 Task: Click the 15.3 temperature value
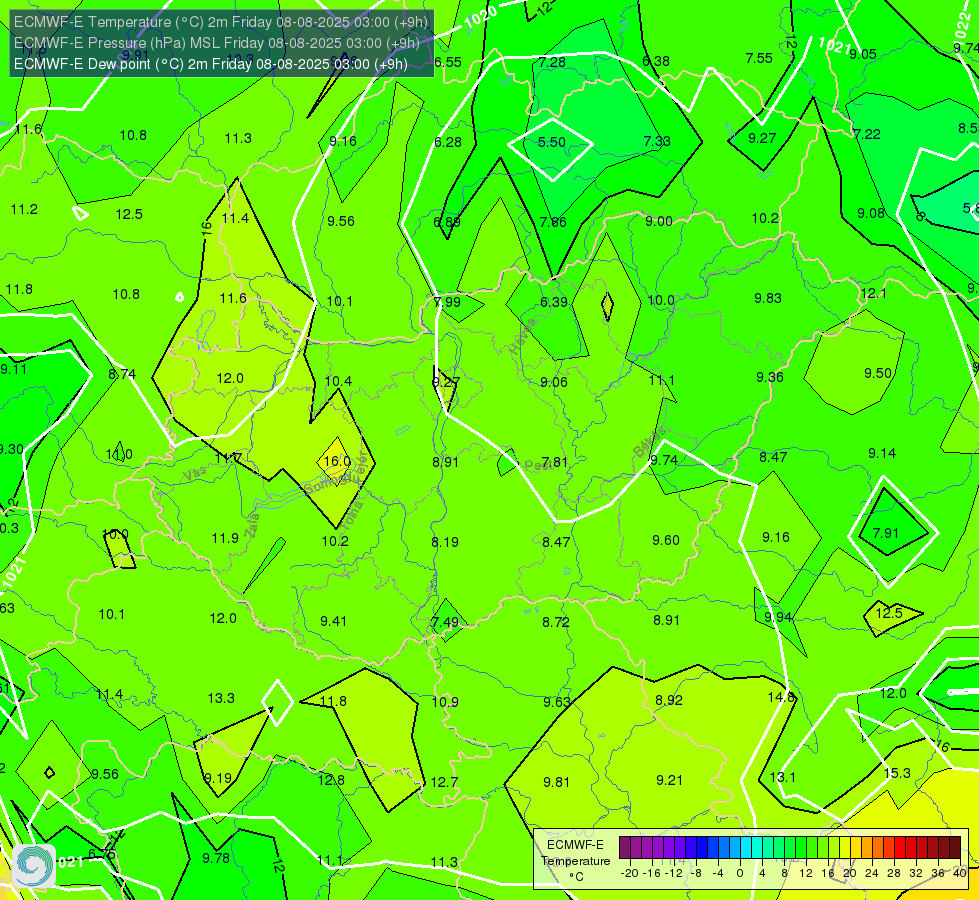(x=897, y=773)
